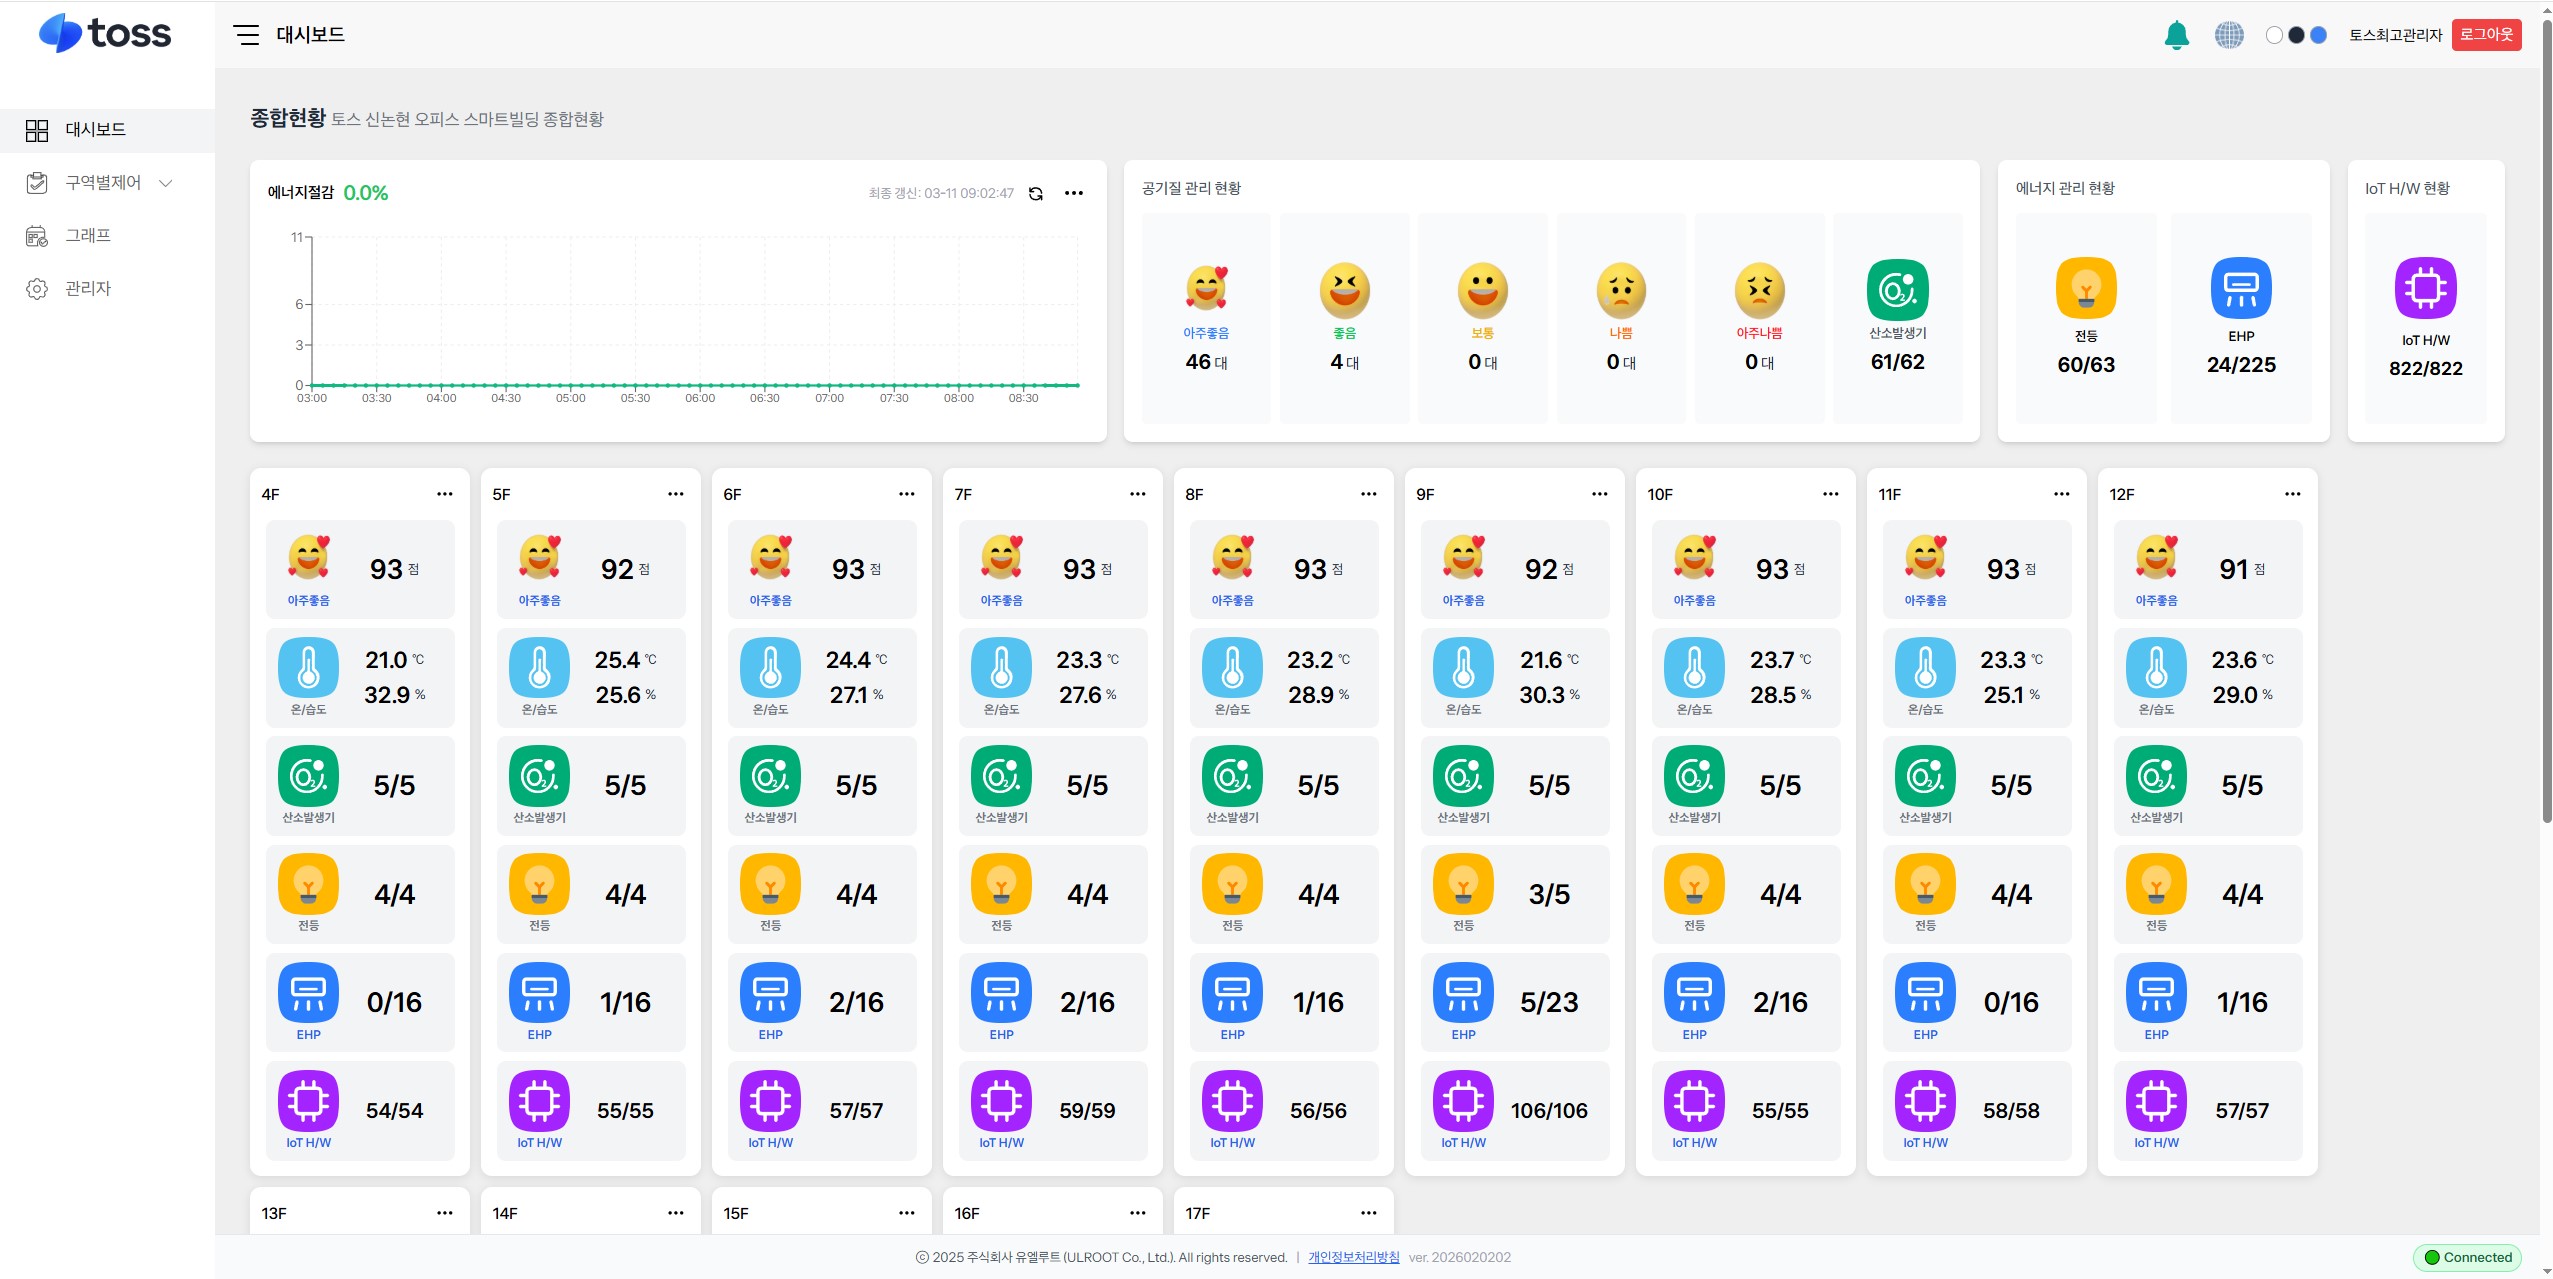Select the dark theme color circle
Screen dimensions: 2553x1279
2296,35
